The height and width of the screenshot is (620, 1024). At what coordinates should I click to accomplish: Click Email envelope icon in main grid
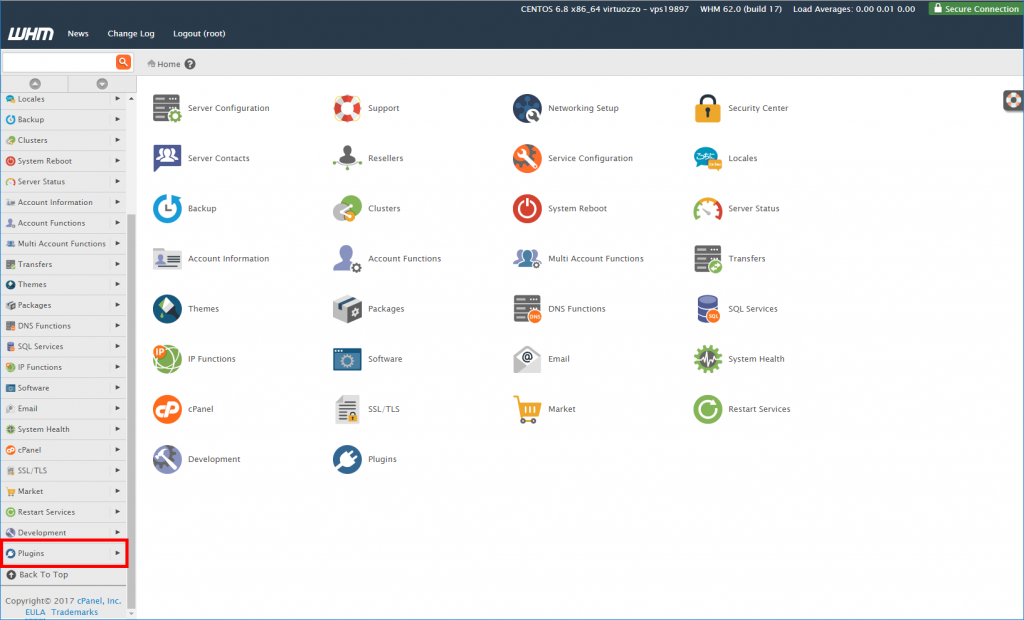[x=527, y=359]
